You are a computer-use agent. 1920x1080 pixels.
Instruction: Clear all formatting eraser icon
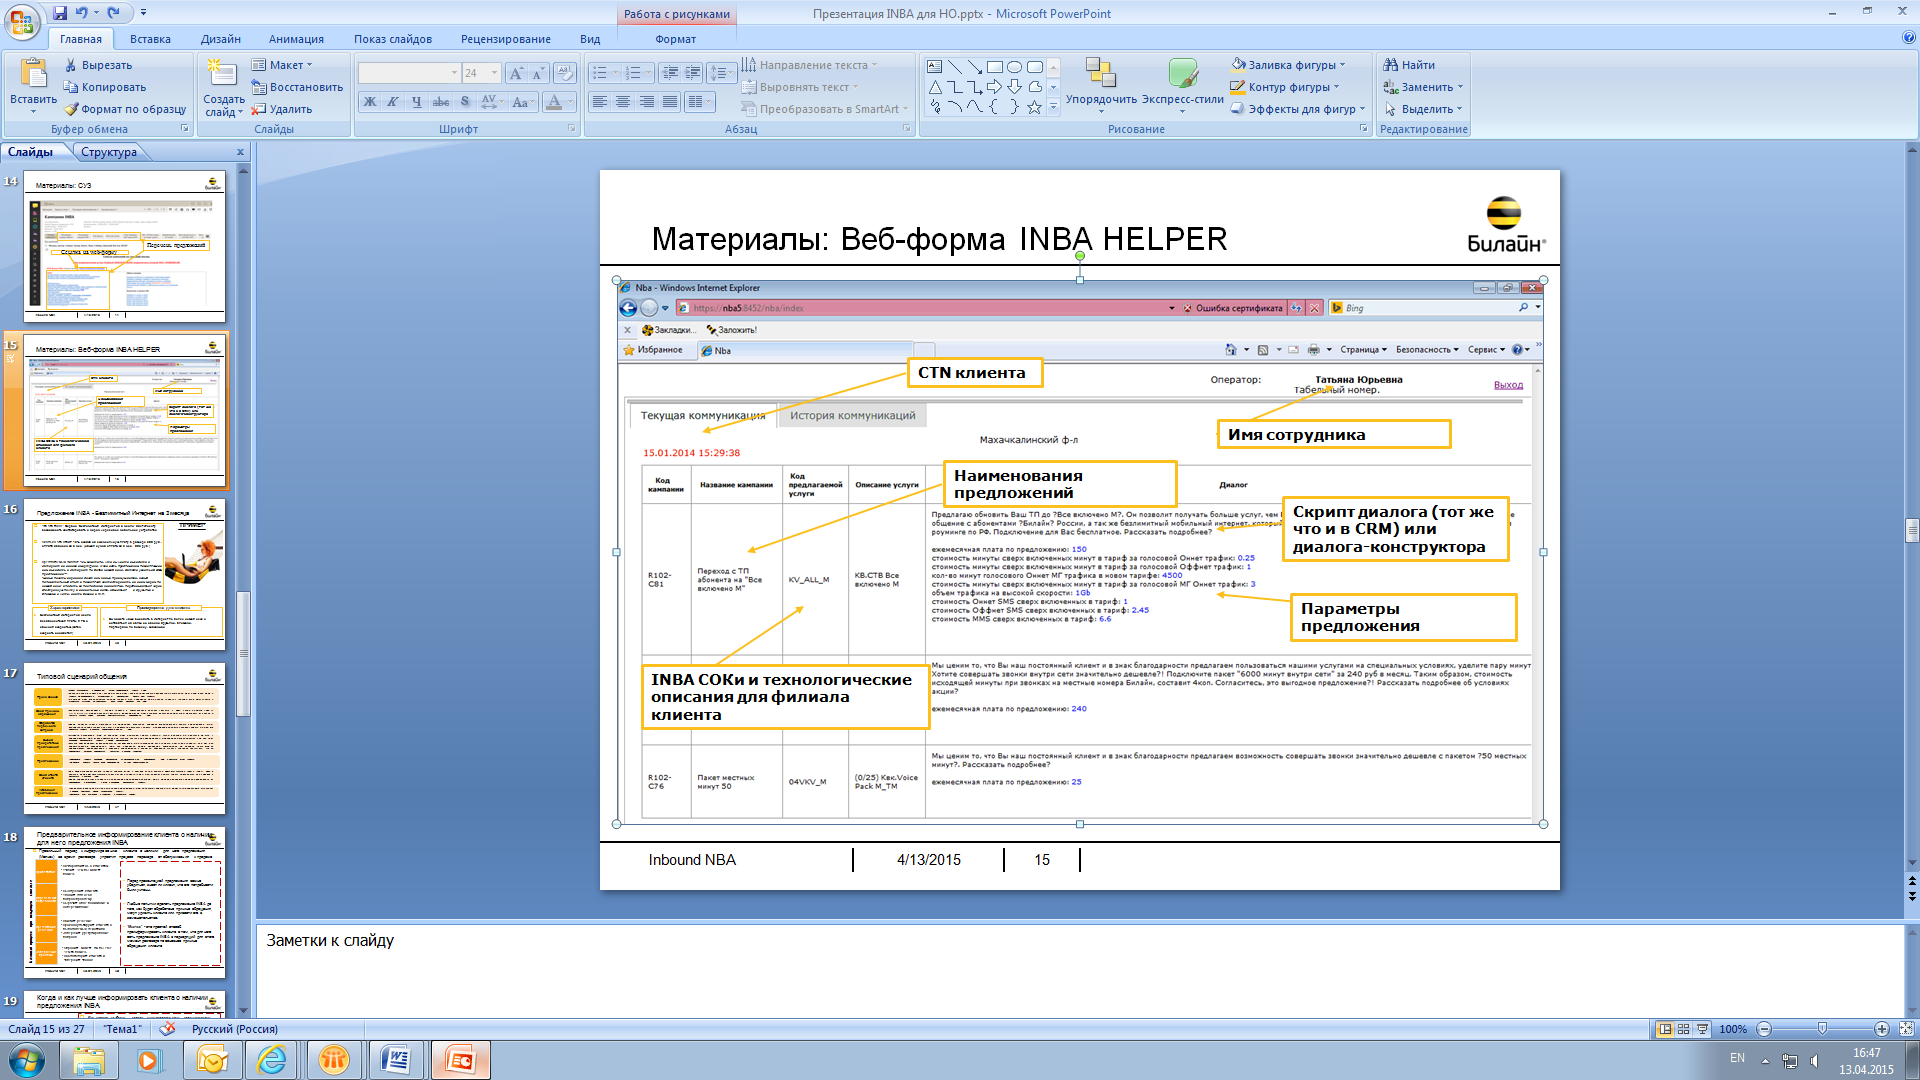pos(564,73)
